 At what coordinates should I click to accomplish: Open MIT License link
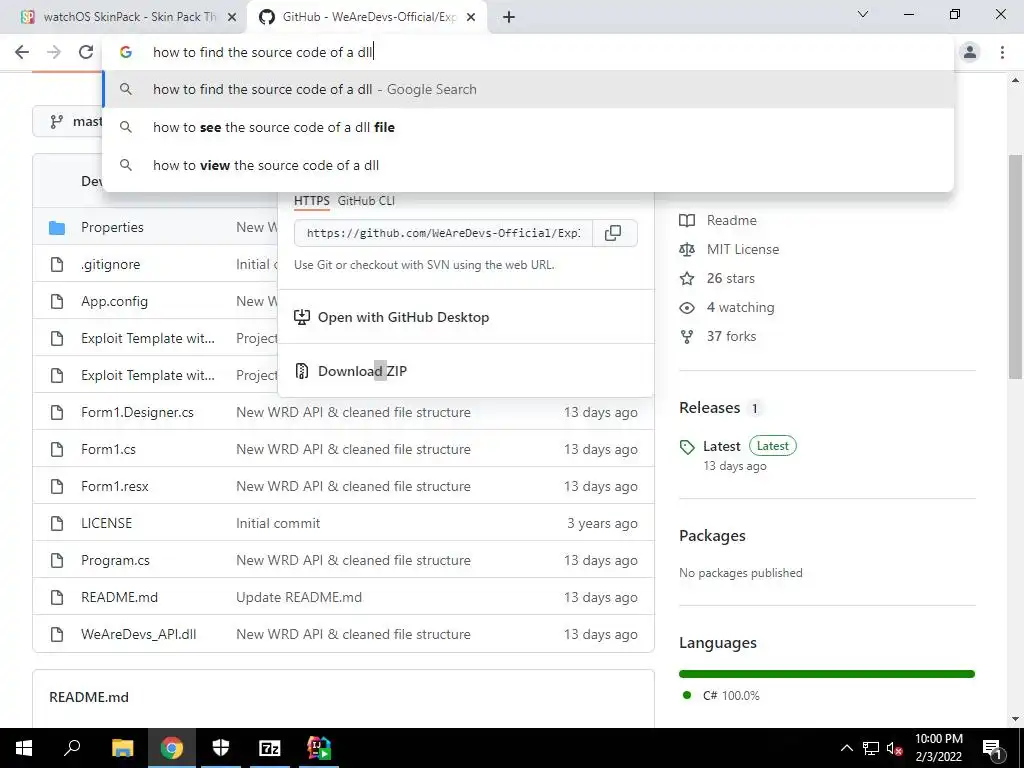[743, 249]
